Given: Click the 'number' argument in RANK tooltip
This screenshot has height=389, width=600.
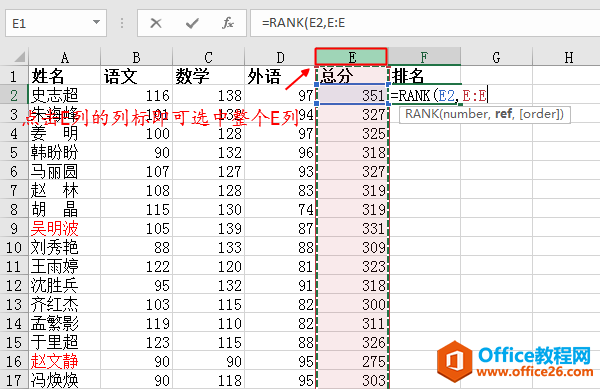Looking at the screenshot, I should [465, 114].
